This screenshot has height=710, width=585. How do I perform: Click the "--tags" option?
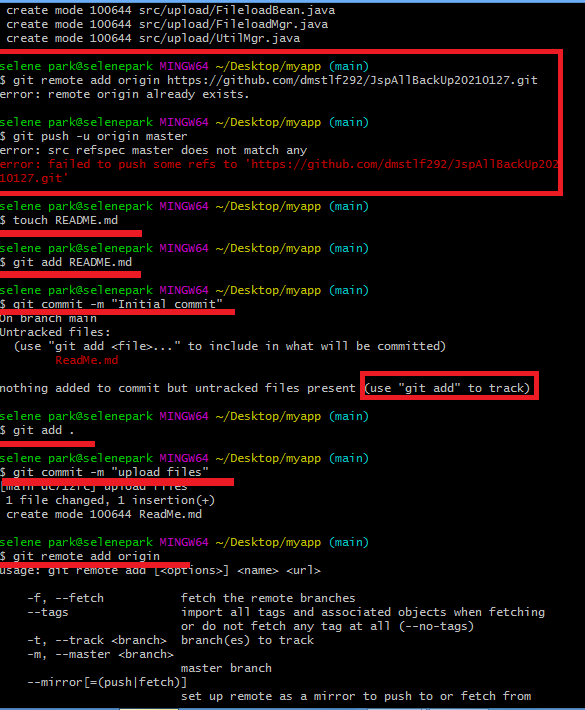pyautogui.click(x=48, y=612)
